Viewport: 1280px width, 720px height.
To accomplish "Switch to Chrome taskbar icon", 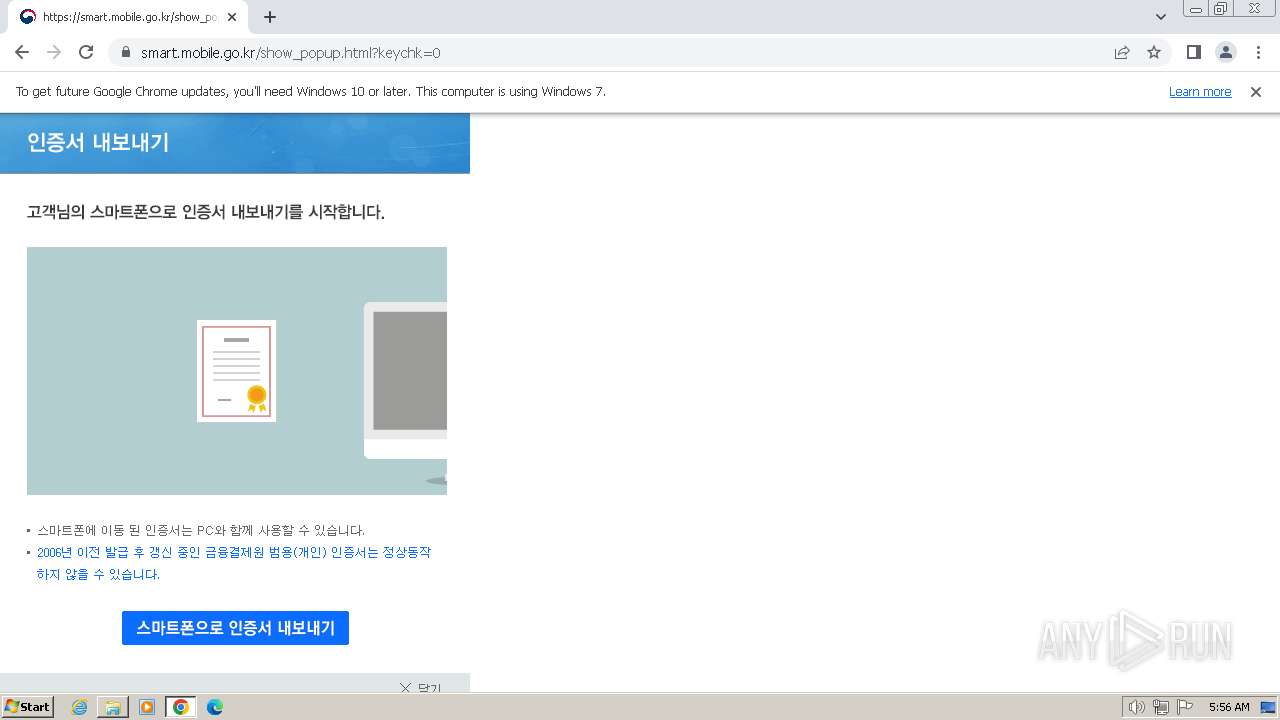I will point(181,707).
